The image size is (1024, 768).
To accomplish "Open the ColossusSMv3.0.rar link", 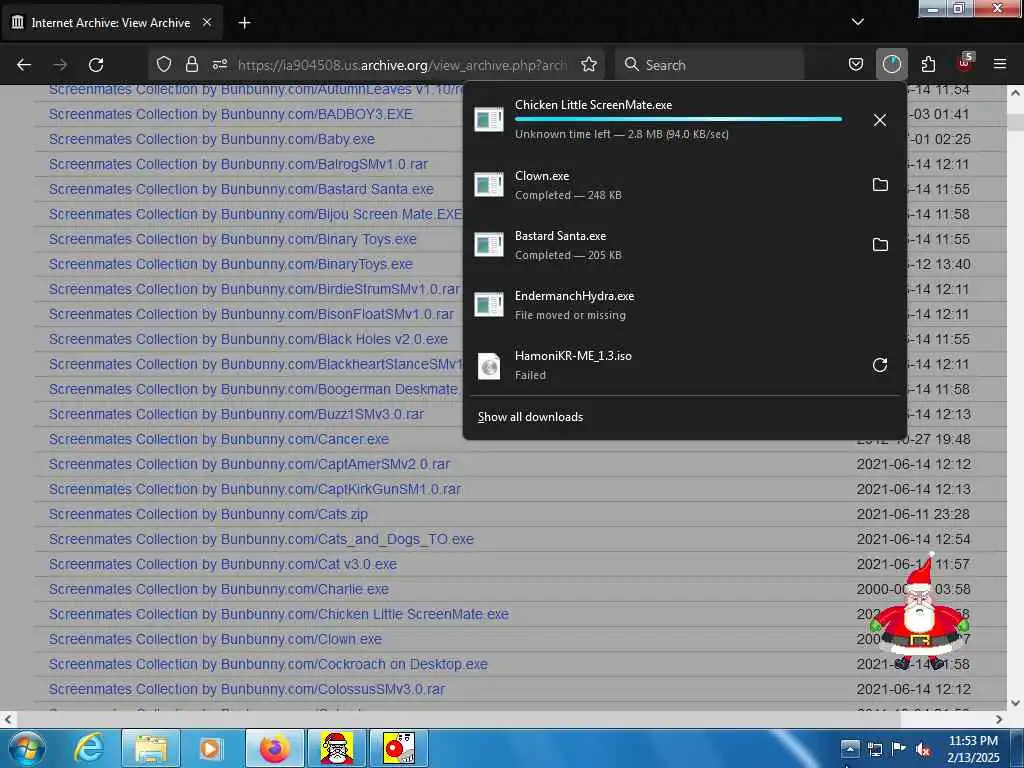I will pyautogui.click(x=247, y=689).
